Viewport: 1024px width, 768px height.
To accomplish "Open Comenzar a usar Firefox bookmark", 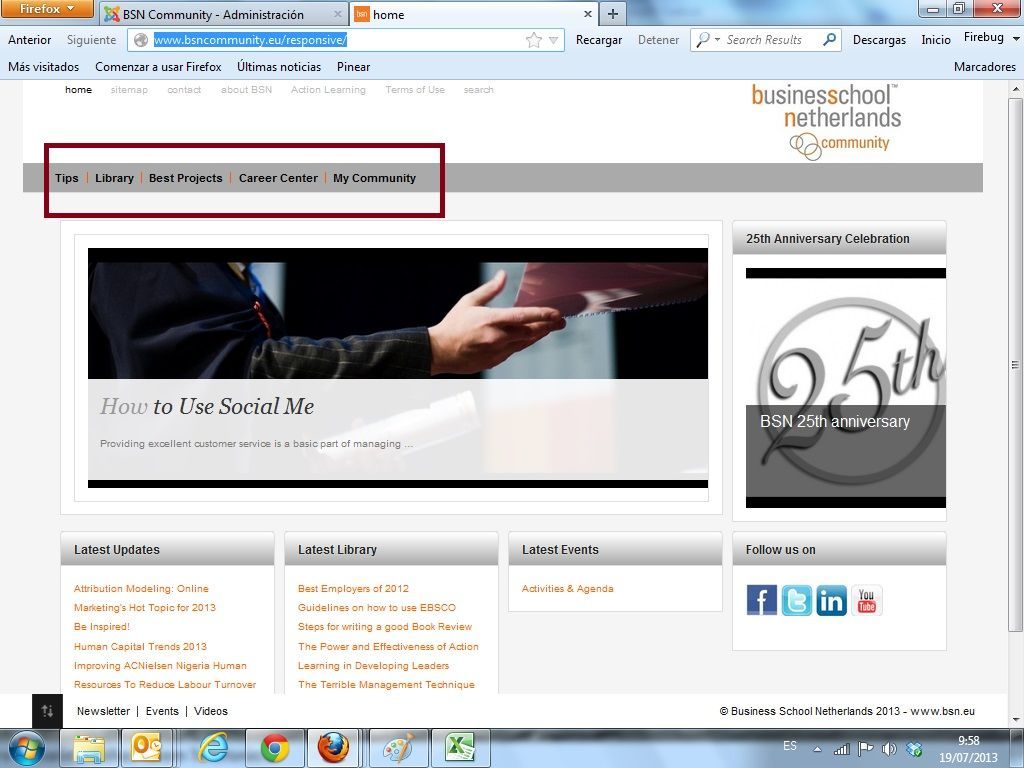I will click(x=158, y=67).
